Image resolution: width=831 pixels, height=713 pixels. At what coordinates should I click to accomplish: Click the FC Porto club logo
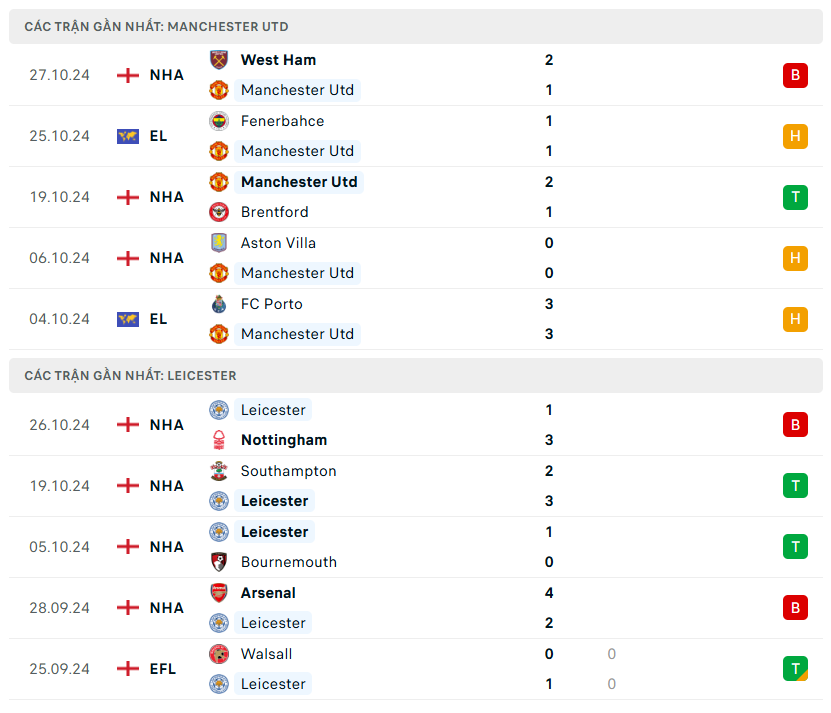click(x=219, y=304)
